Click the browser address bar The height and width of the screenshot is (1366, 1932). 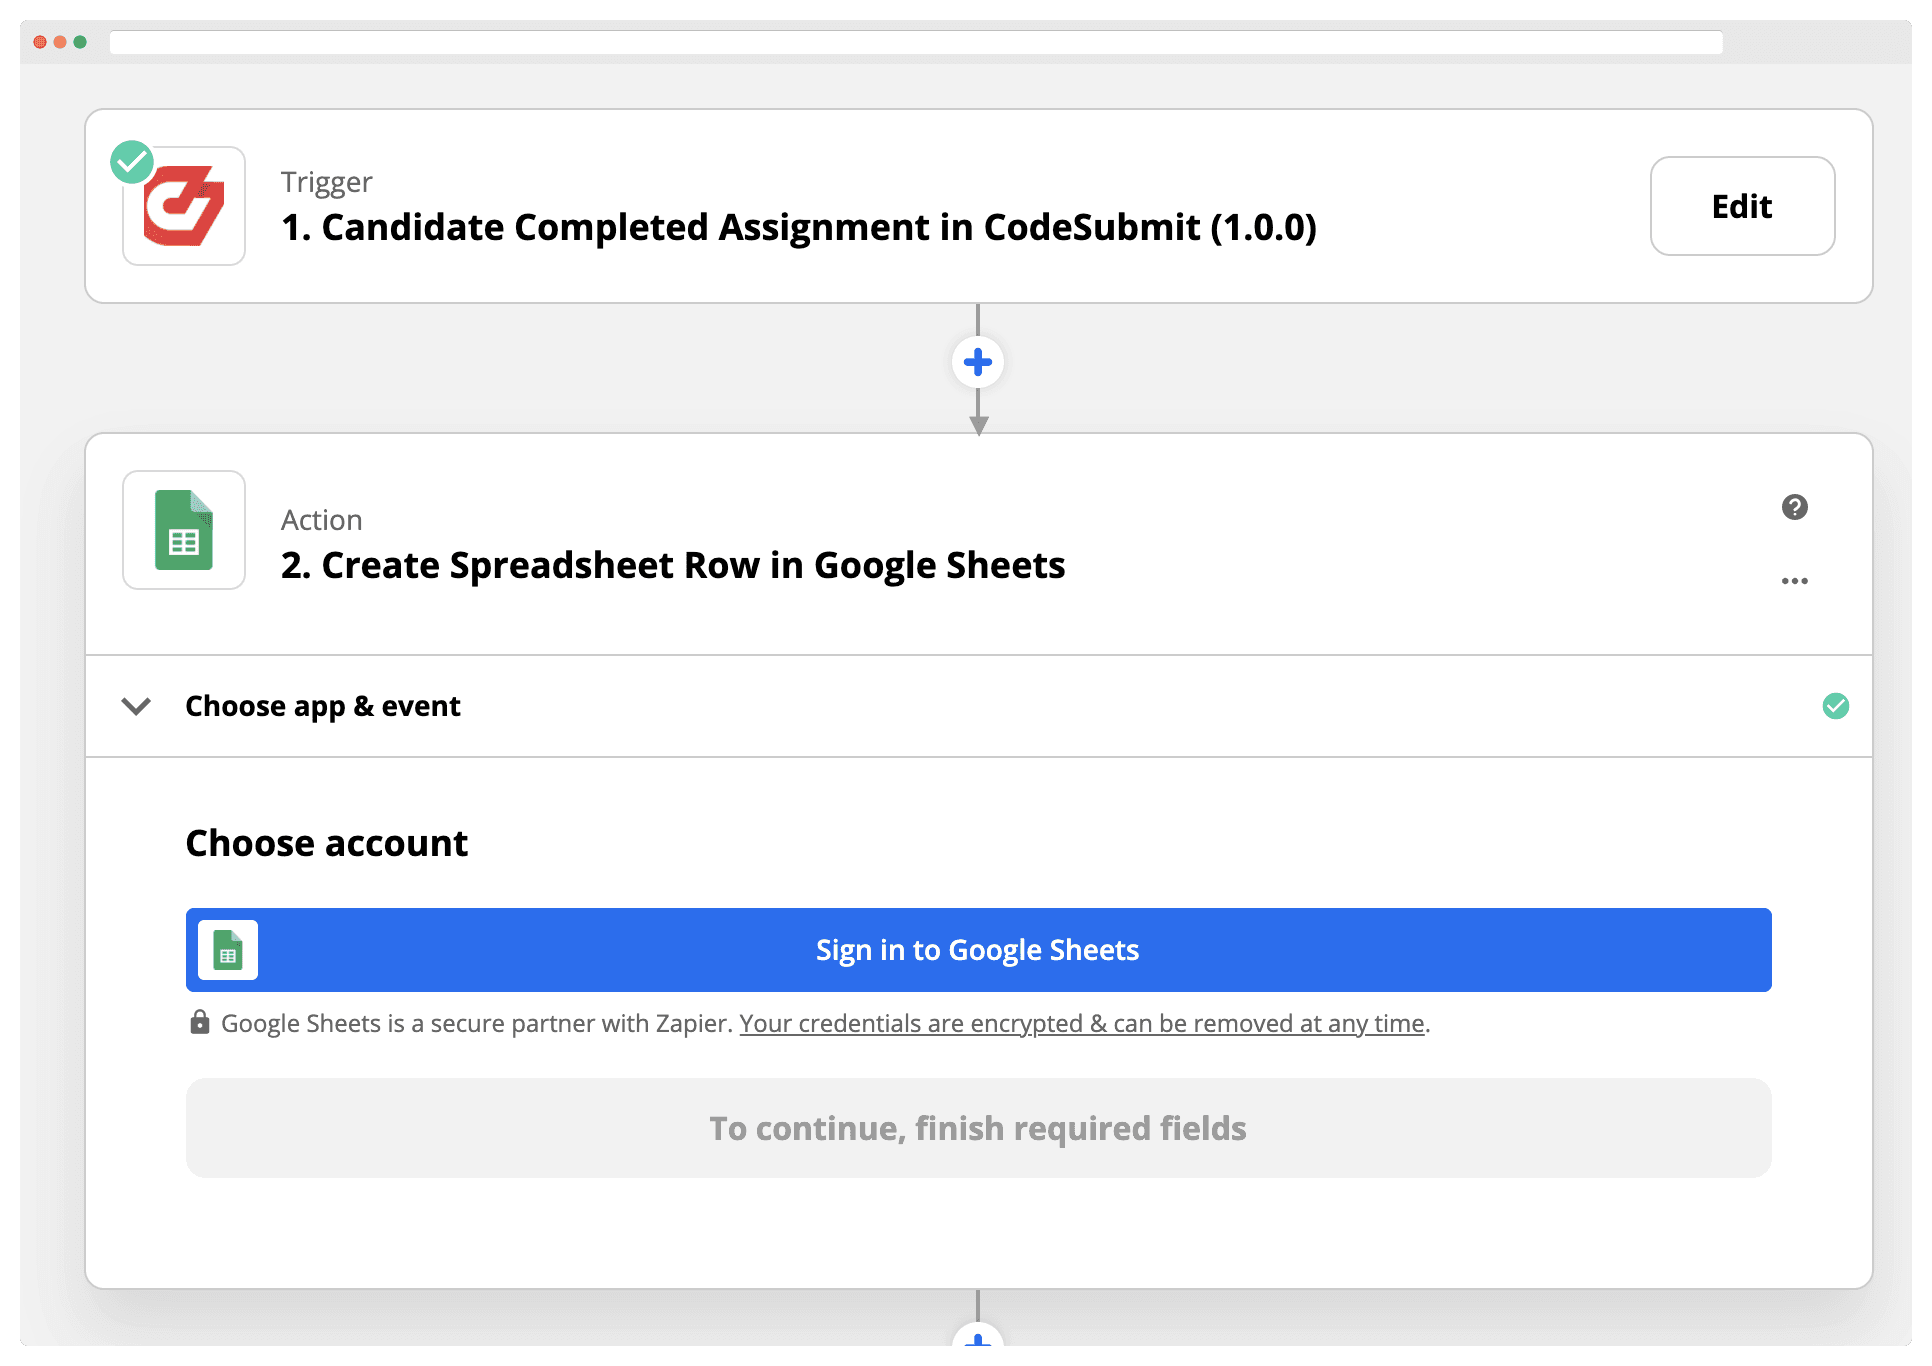(x=916, y=42)
